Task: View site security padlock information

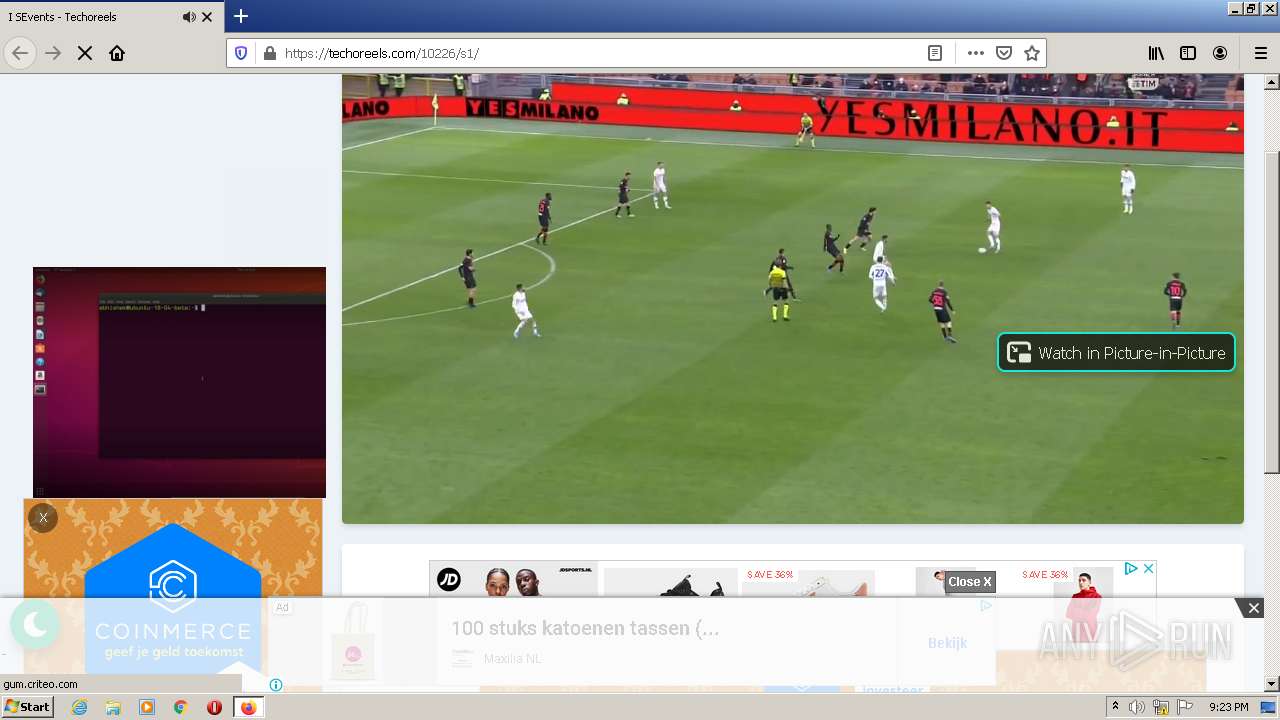Action: point(269,53)
